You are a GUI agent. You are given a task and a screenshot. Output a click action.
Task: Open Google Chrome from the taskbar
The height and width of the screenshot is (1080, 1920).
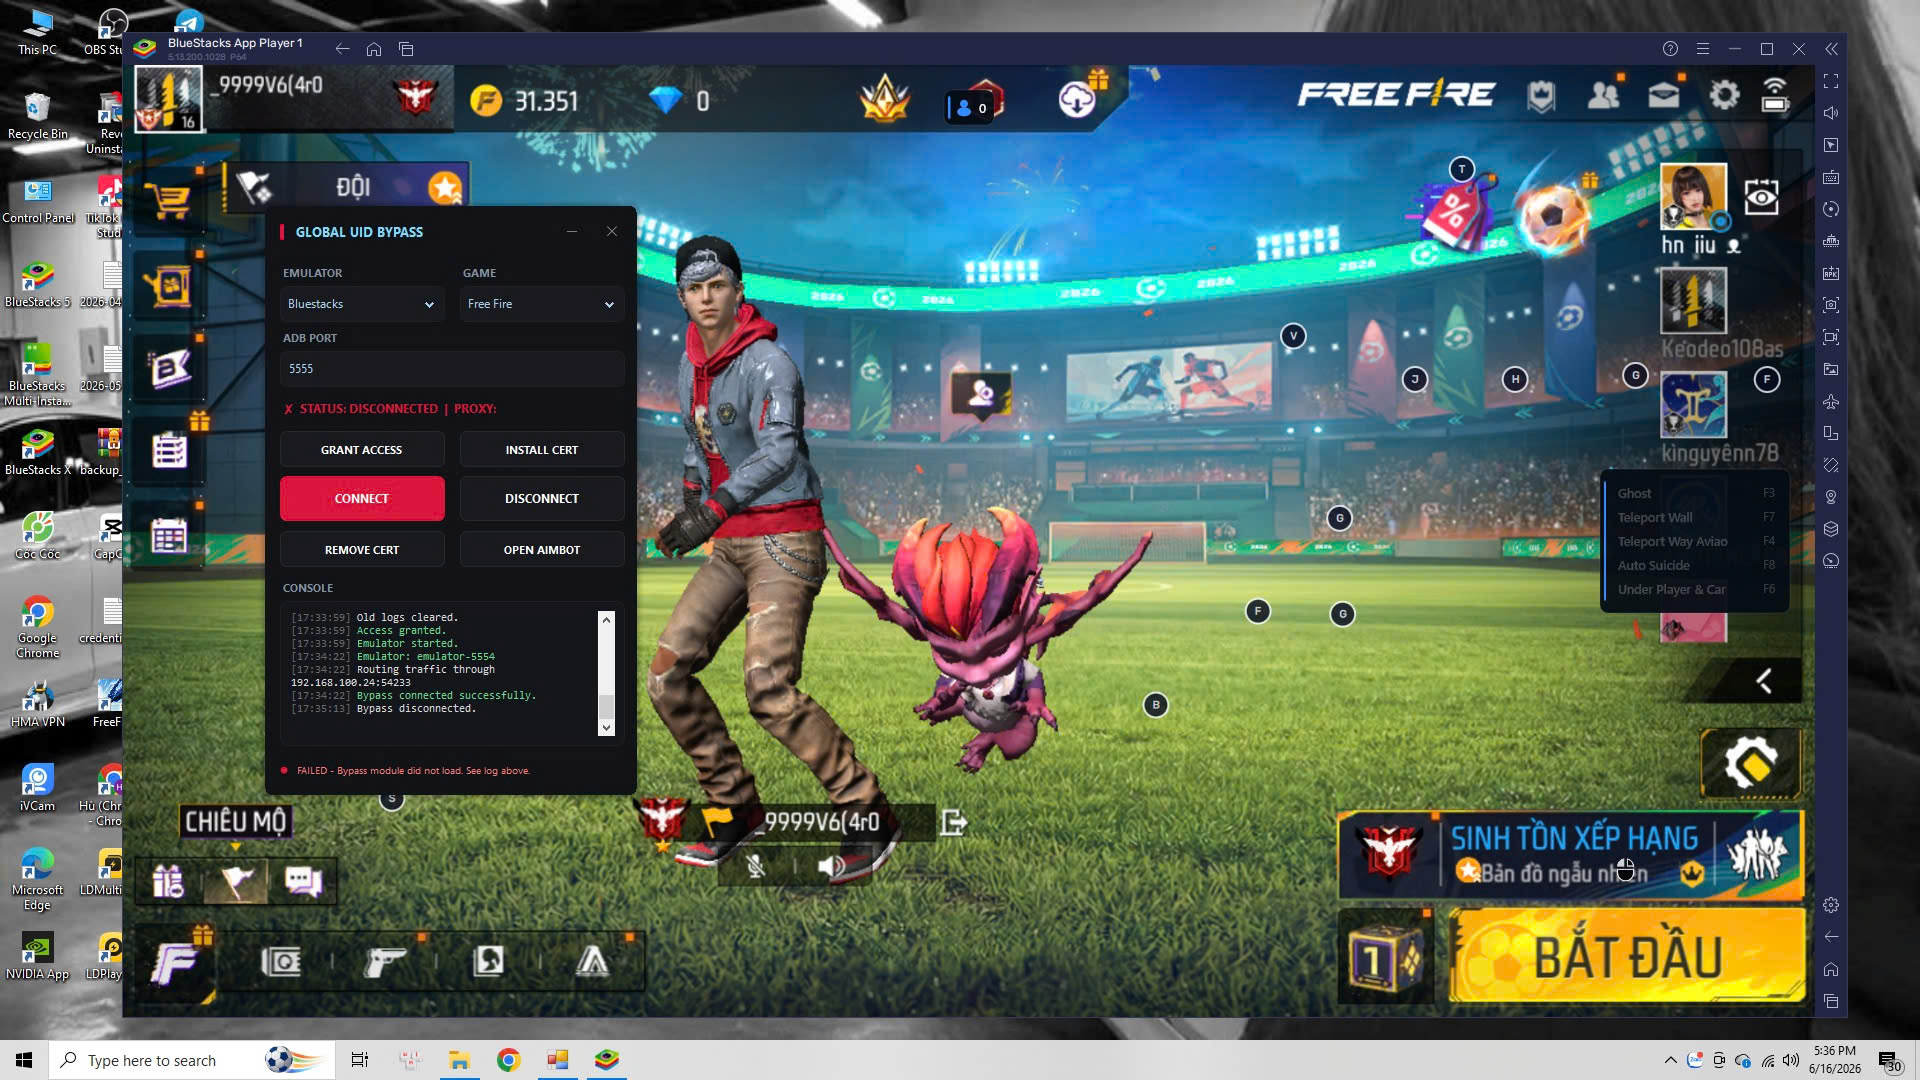[x=508, y=1060]
